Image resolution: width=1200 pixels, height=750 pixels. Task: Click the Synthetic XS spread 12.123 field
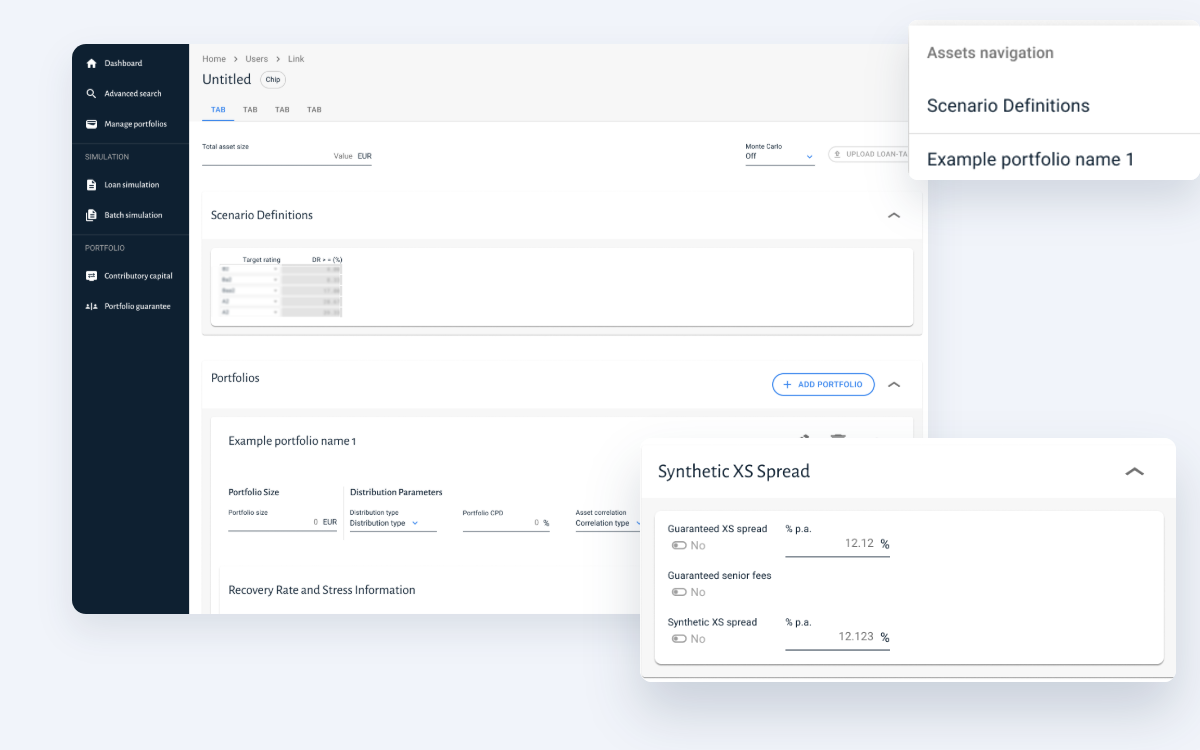coord(837,637)
